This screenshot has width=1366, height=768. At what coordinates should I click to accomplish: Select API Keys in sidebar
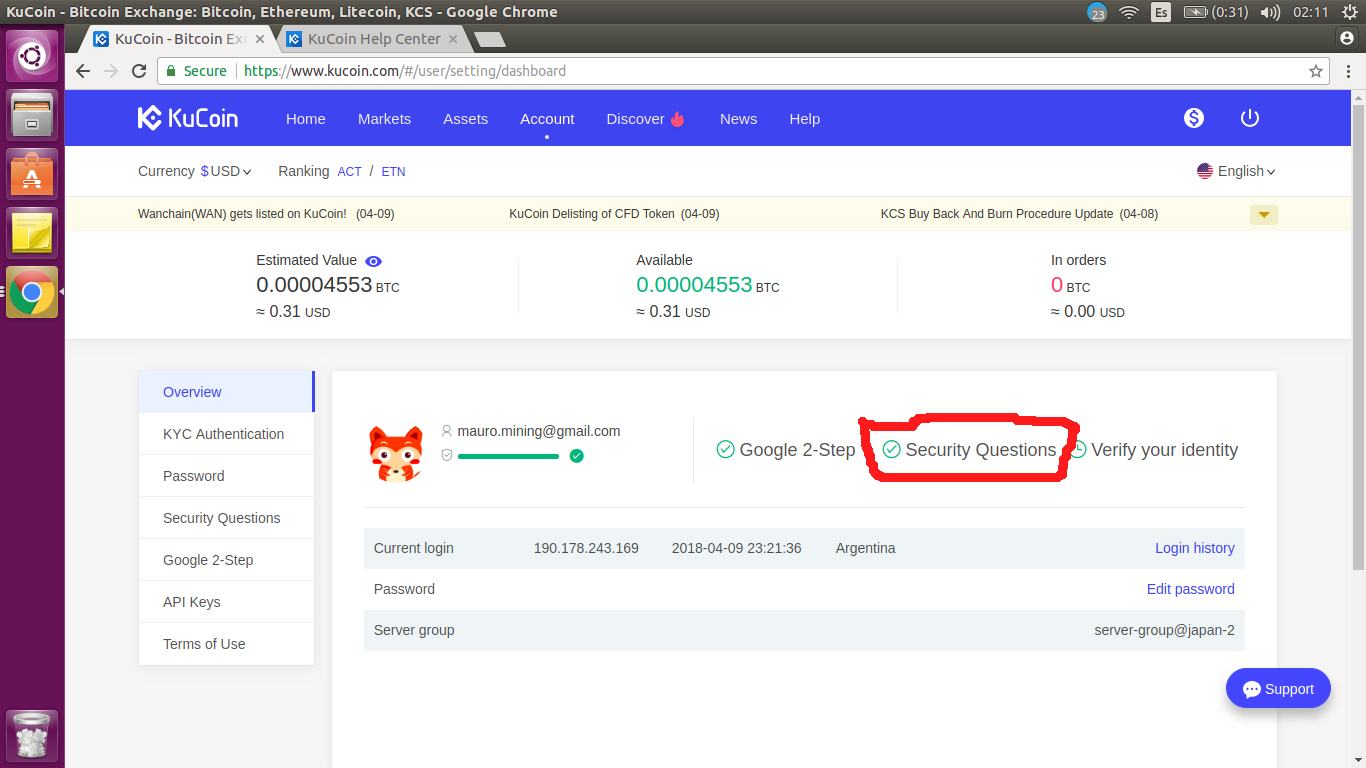pyautogui.click(x=226, y=602)
